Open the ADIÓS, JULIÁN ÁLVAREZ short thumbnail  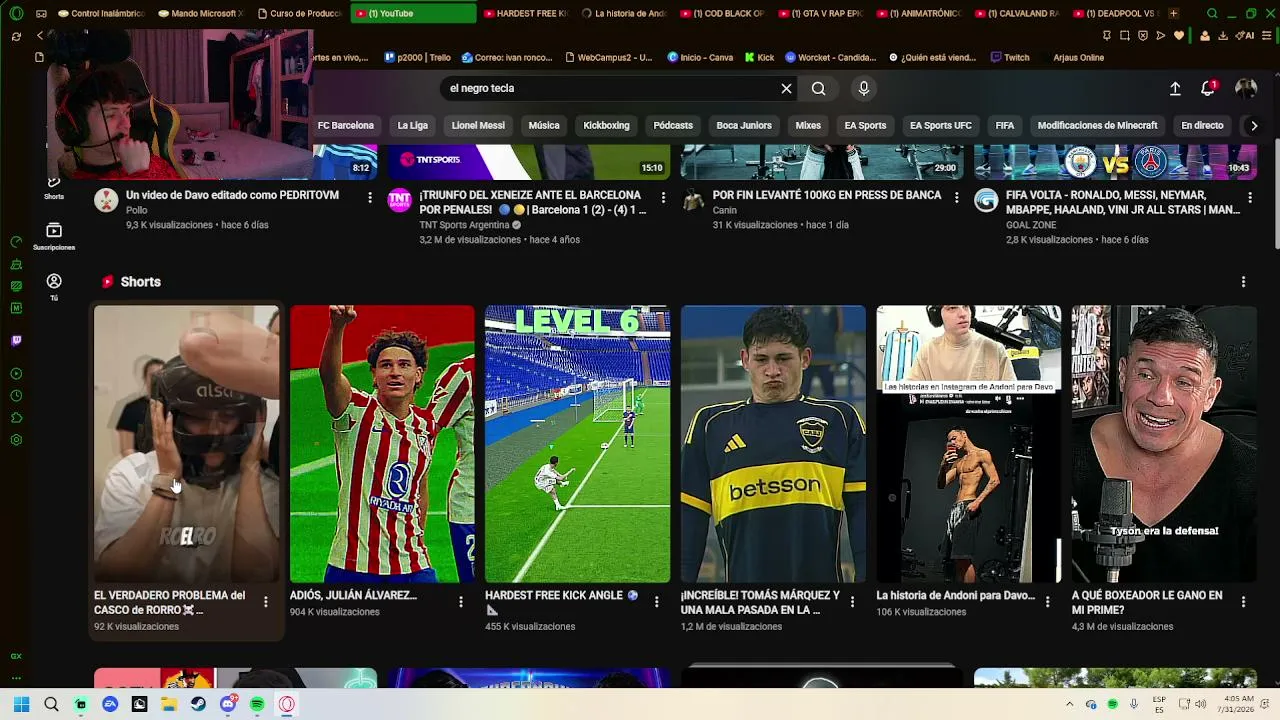382,444
